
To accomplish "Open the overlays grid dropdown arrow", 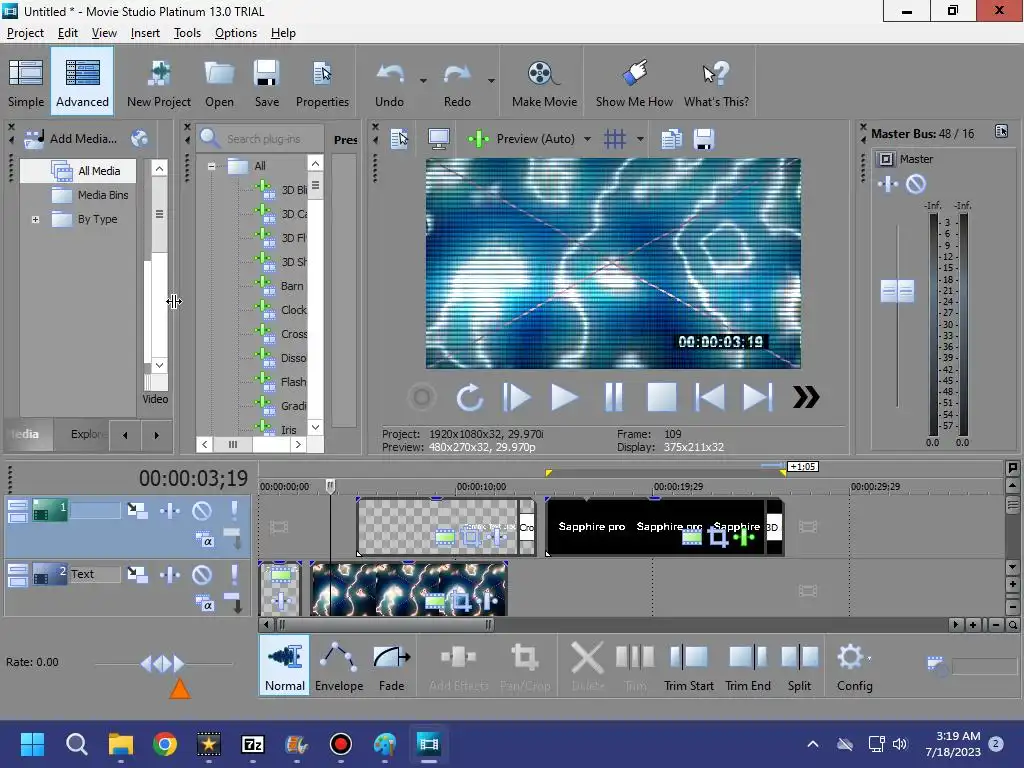I will tap(640, 138).
